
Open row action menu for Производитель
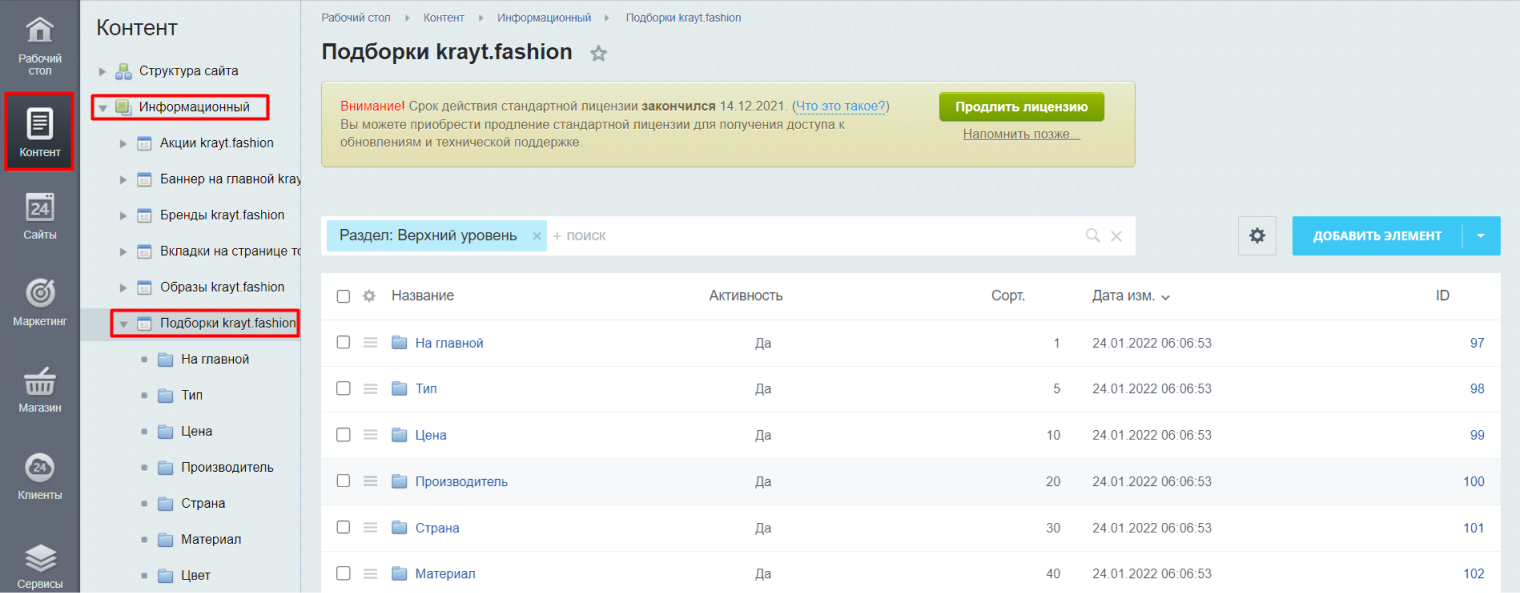tap(370, 481)
